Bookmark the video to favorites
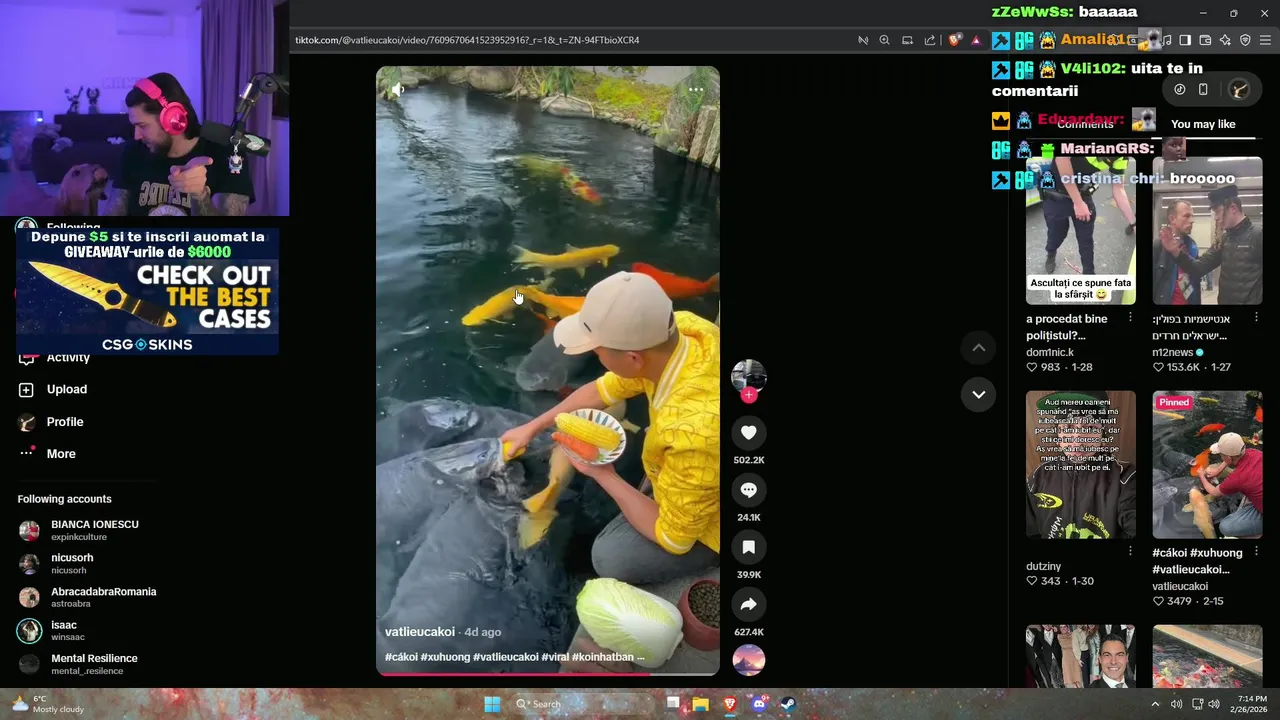The width and height of the screenshot is (1280, 720). click(748, 547)
